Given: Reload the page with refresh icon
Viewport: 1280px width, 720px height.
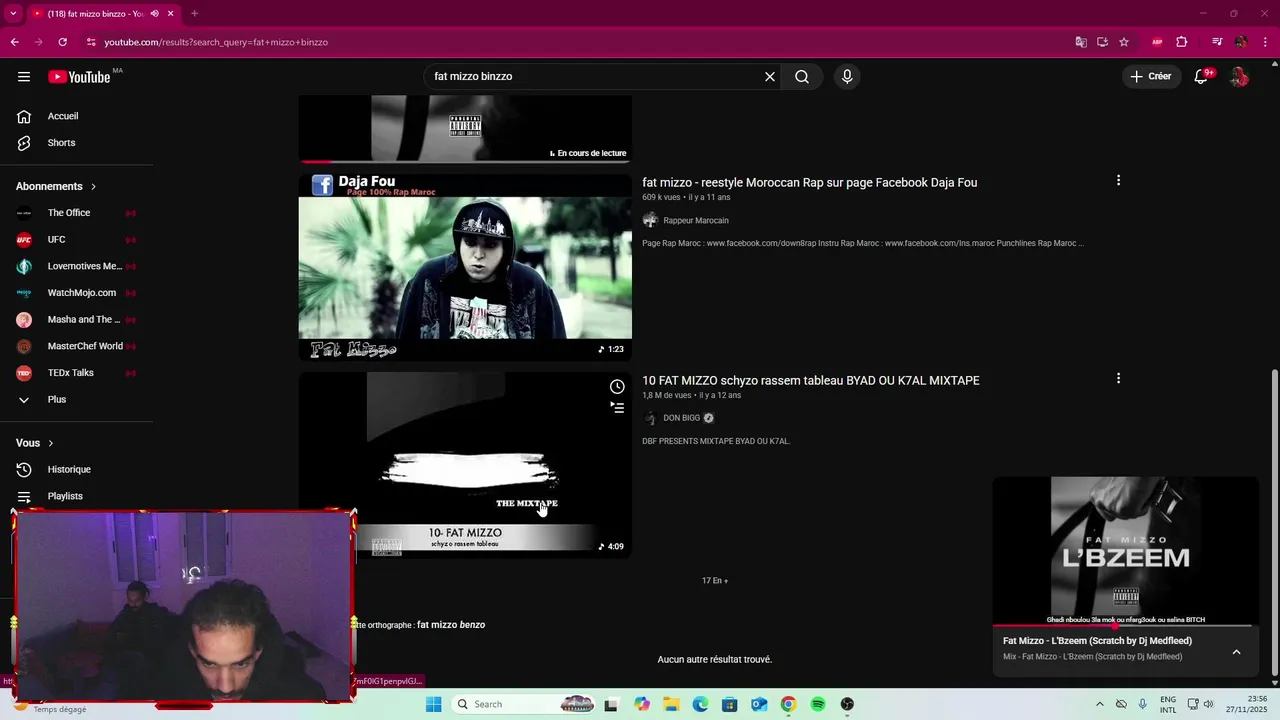Looking at the screenshot, I should pos(62,42).
